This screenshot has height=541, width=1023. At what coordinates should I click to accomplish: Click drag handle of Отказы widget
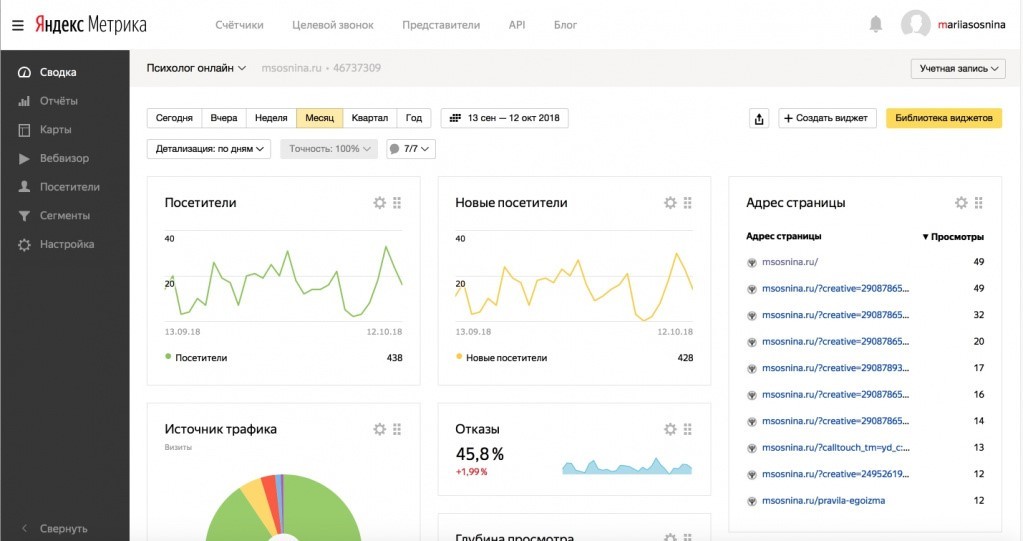[x=688, y=429]
